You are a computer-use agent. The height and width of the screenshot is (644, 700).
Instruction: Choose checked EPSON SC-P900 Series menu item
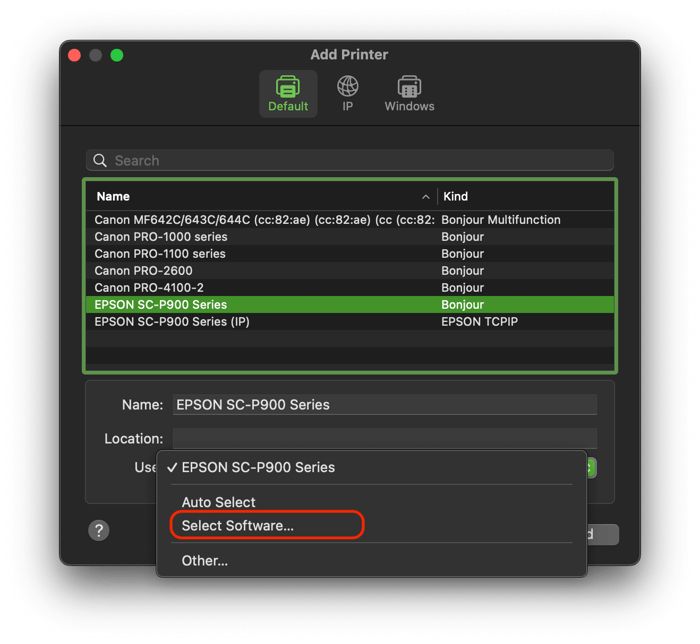click(x=371, y=467)
